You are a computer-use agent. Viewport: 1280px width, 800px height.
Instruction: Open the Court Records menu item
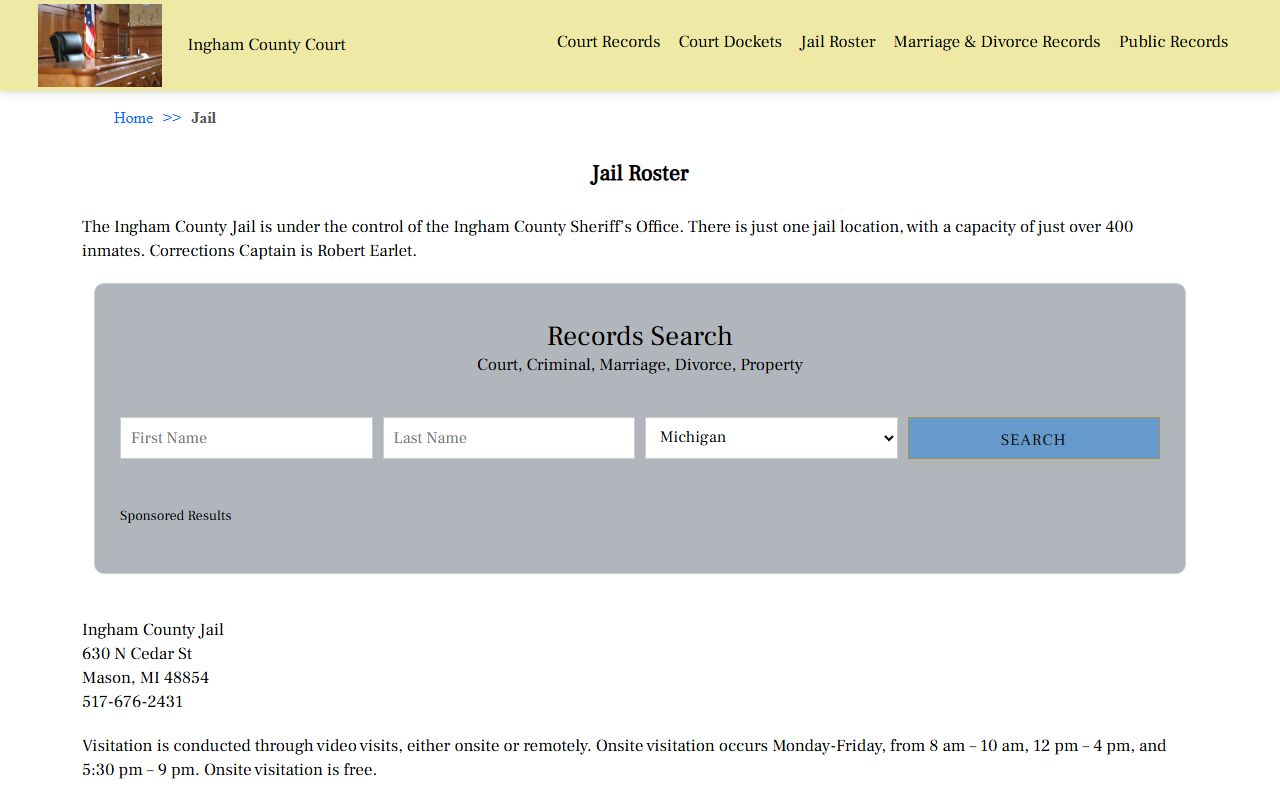point(608,42)
